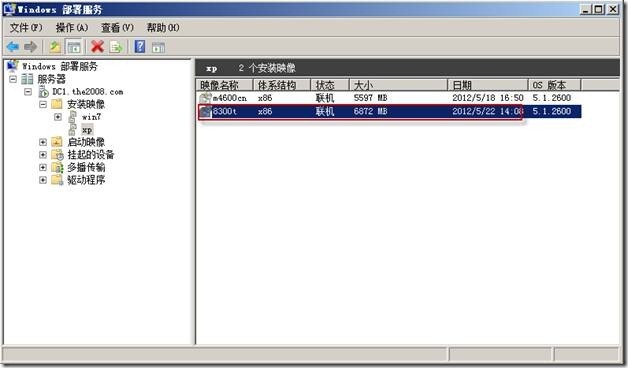Select 挂起的设备 label in tree
628x368 pixels.
tap(91, 155)
